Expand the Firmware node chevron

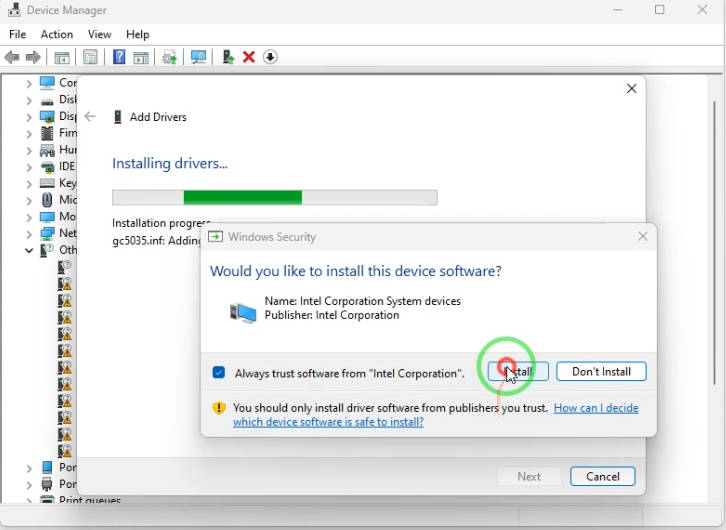pos(29,134)
